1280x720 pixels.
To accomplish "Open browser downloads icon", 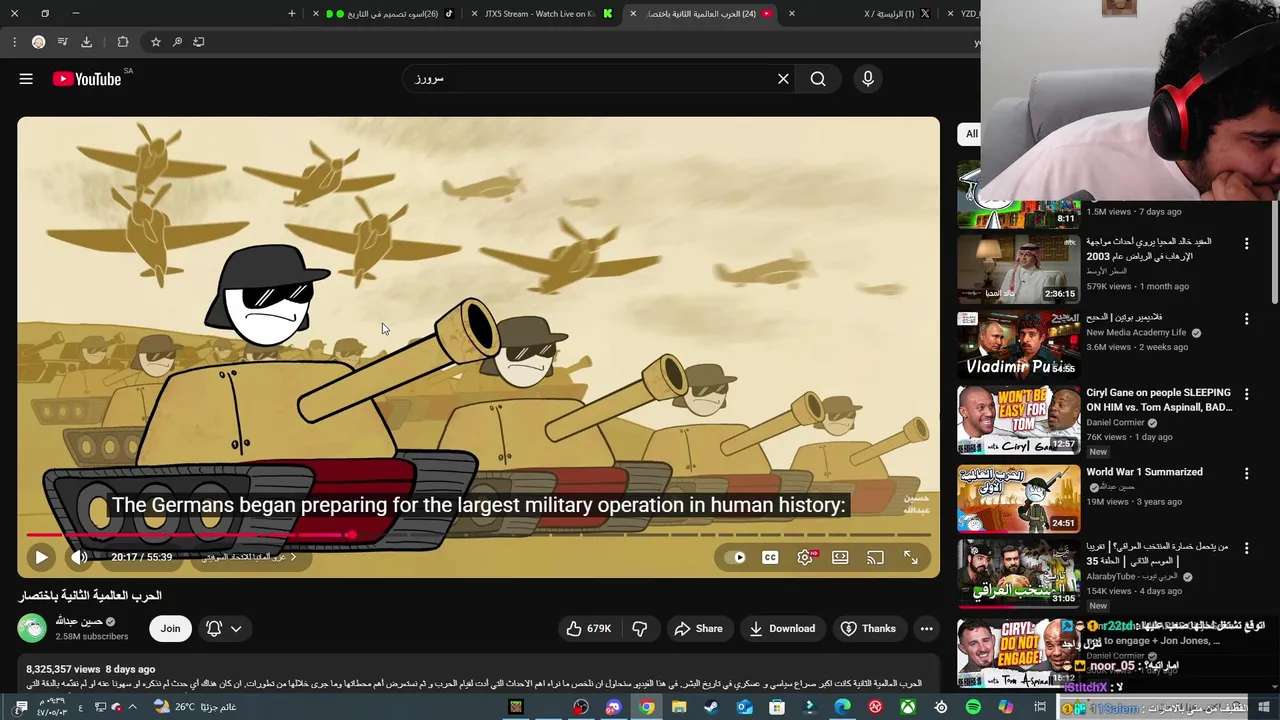I will pyautogui.click(x=86, y=42).
